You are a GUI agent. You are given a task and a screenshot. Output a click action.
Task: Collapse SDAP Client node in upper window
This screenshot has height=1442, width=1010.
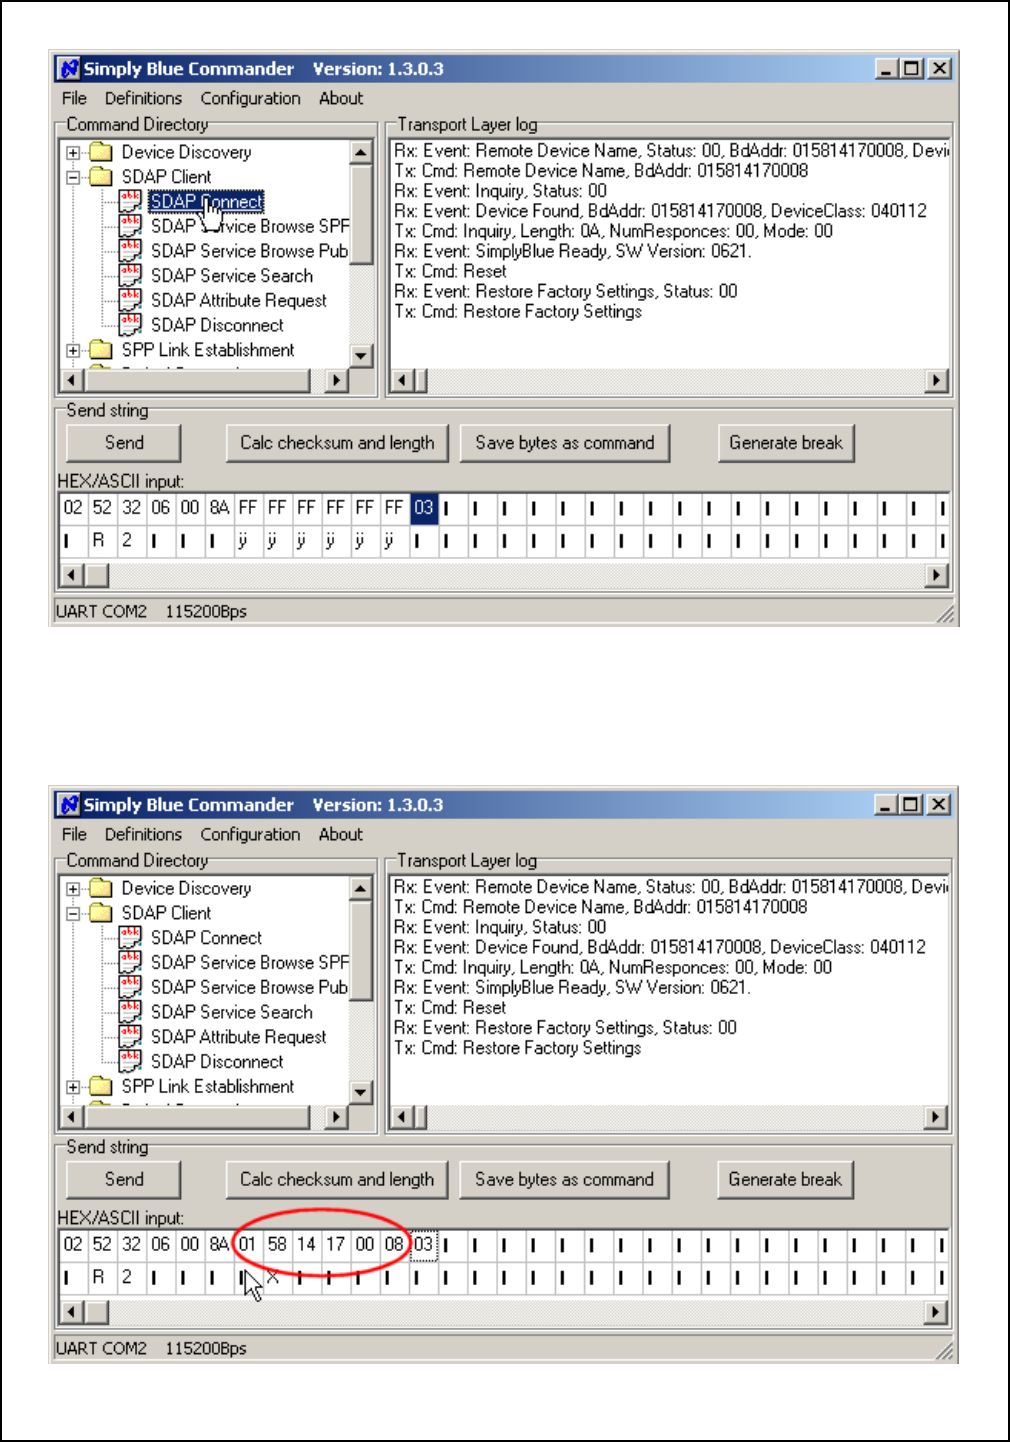coord(73,178)
